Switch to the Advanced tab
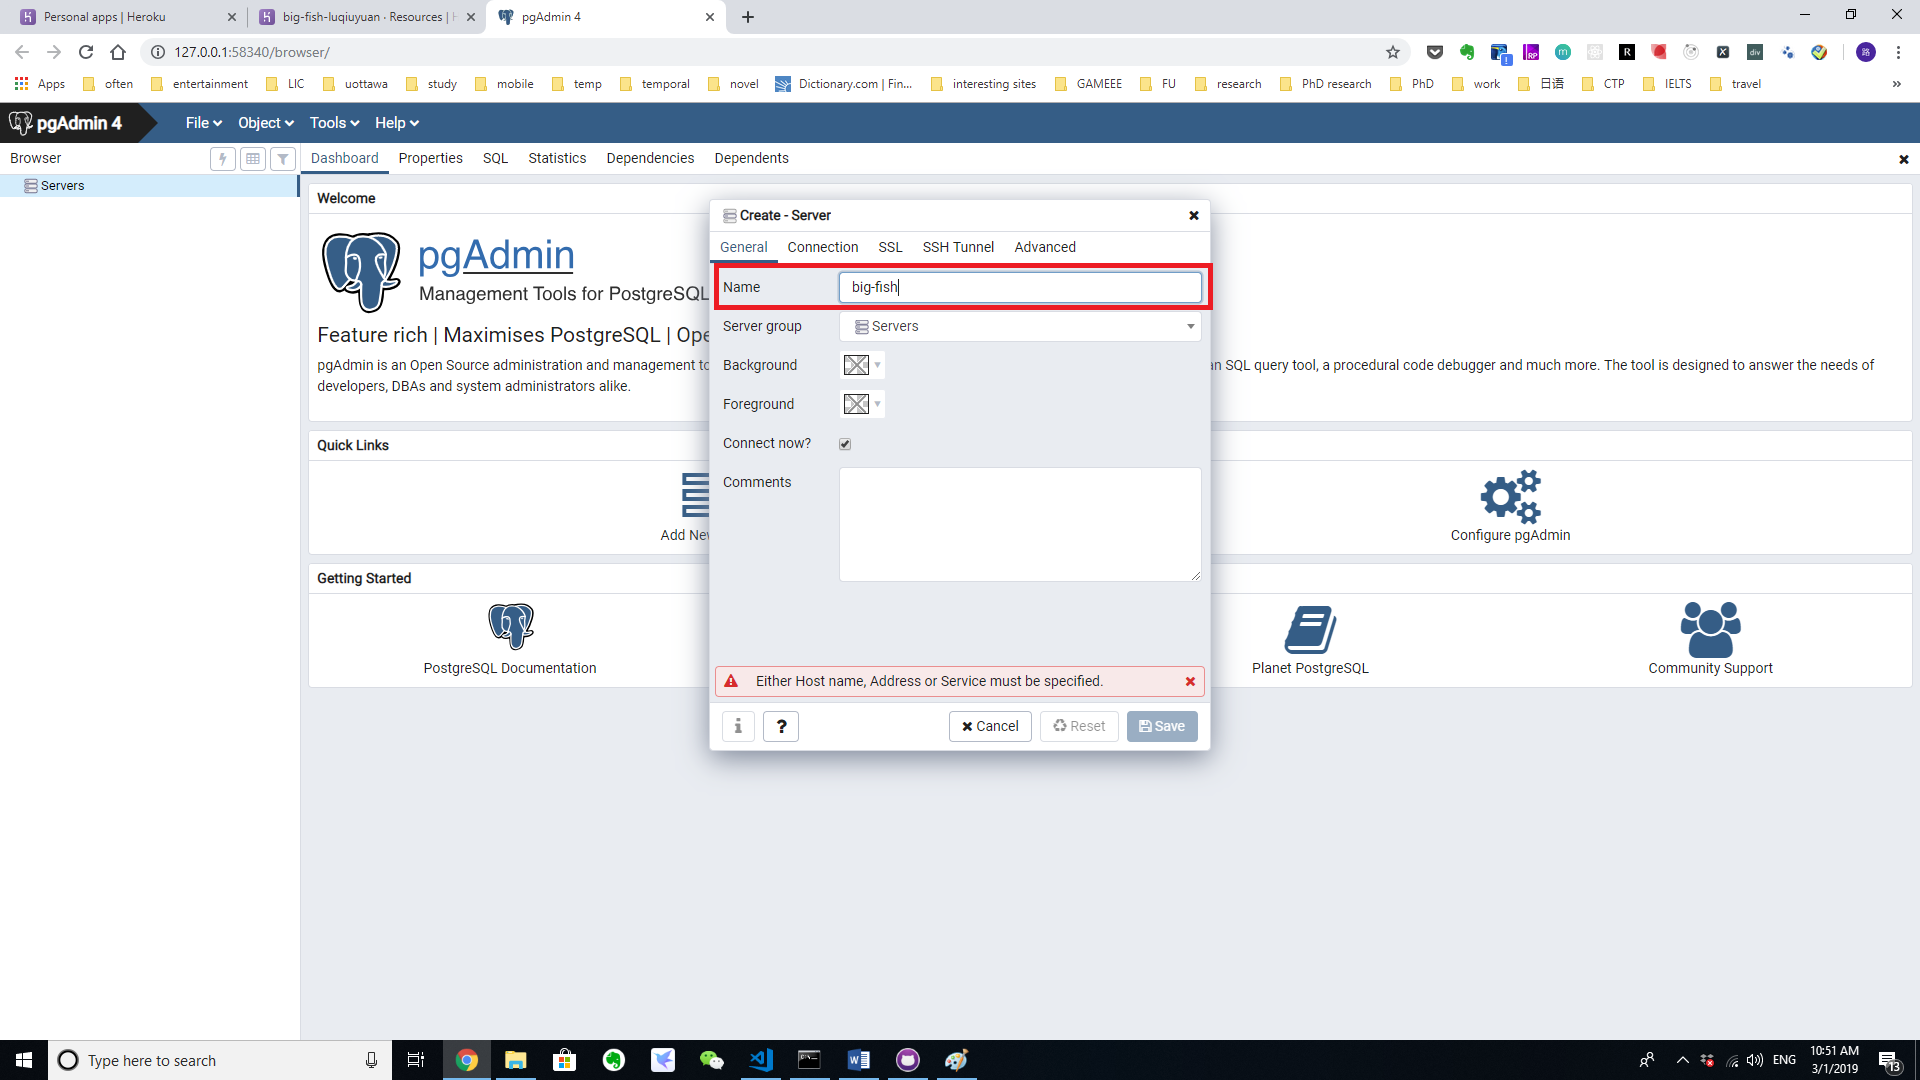Screen dimensions: 1920x1080 coord(1044,247)
